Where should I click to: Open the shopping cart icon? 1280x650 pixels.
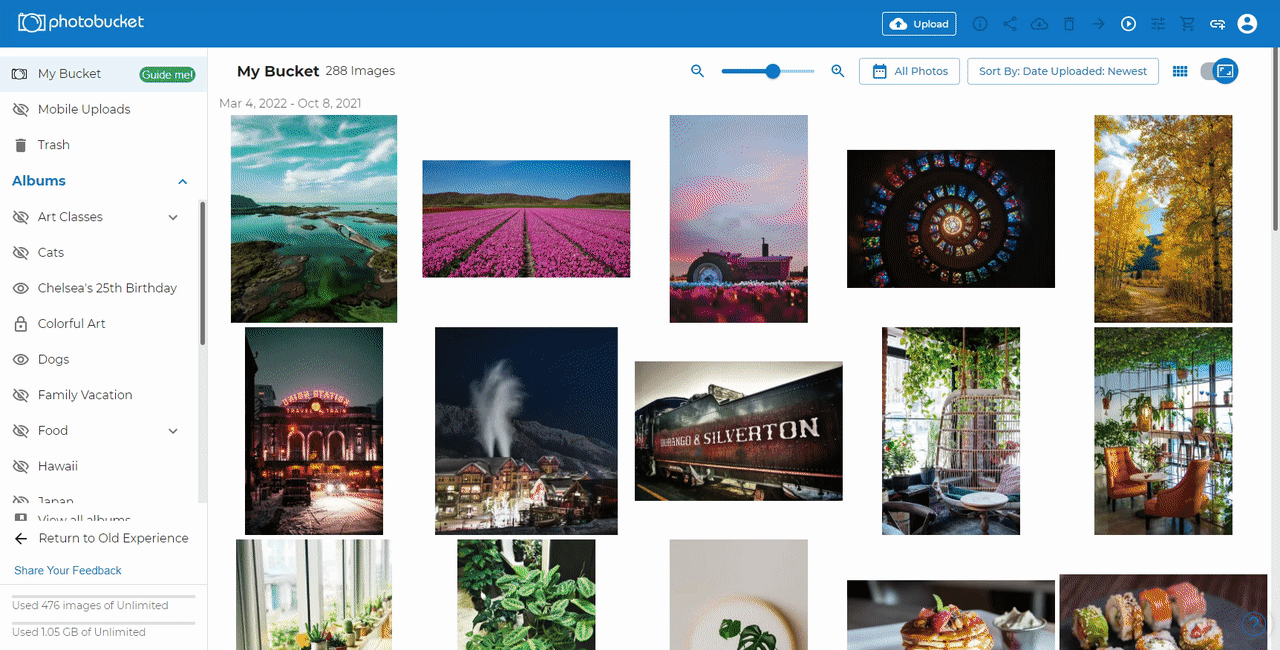tap(1188, 24)
